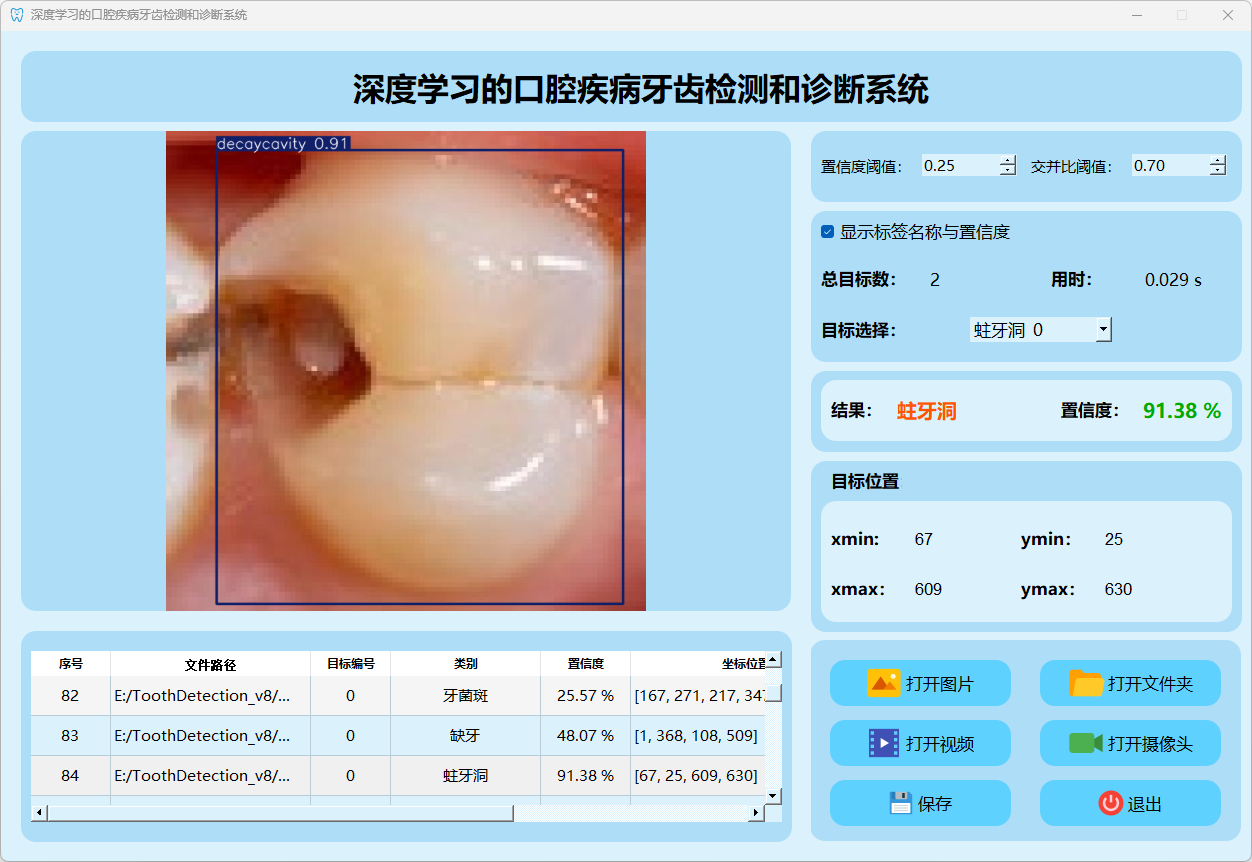This screenshot has width=1252, height=862.
Task: Click the table's horizontal scrollbar thumb
Action: pos(280,813)
